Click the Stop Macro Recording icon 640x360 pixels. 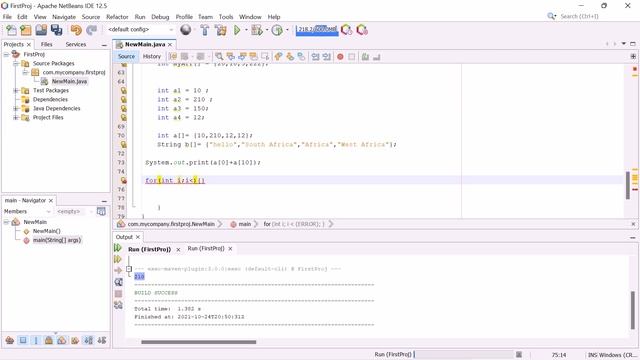[351, 57]
